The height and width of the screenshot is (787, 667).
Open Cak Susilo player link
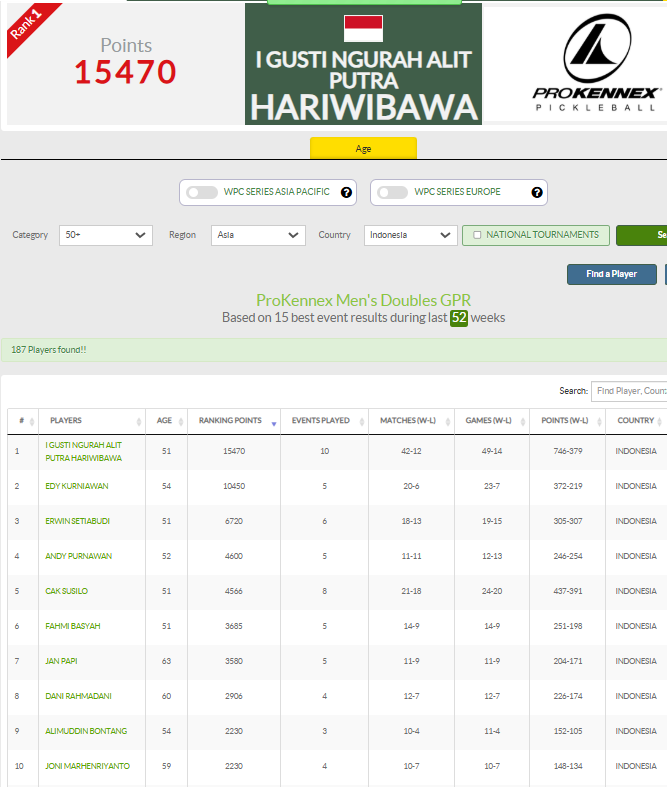[x=66, y=591]
